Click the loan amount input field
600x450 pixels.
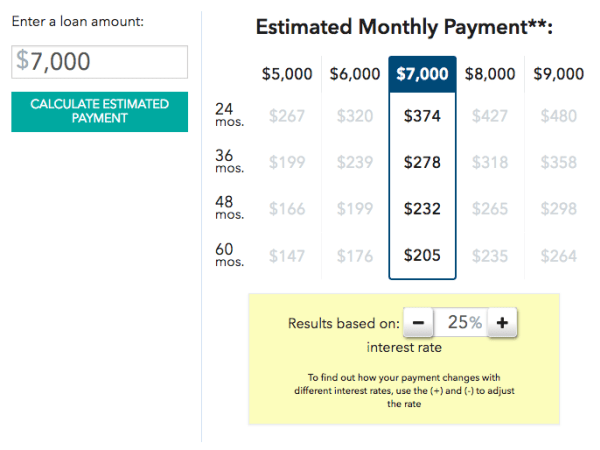point(100,62)
